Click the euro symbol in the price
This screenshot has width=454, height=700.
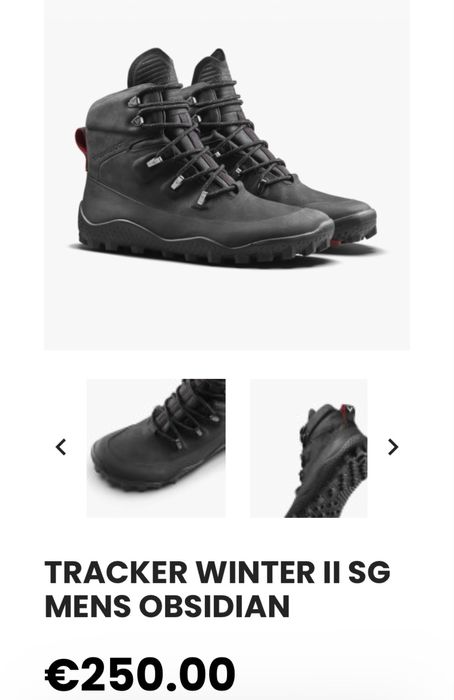pyautogui.click(x=62, y=674)
